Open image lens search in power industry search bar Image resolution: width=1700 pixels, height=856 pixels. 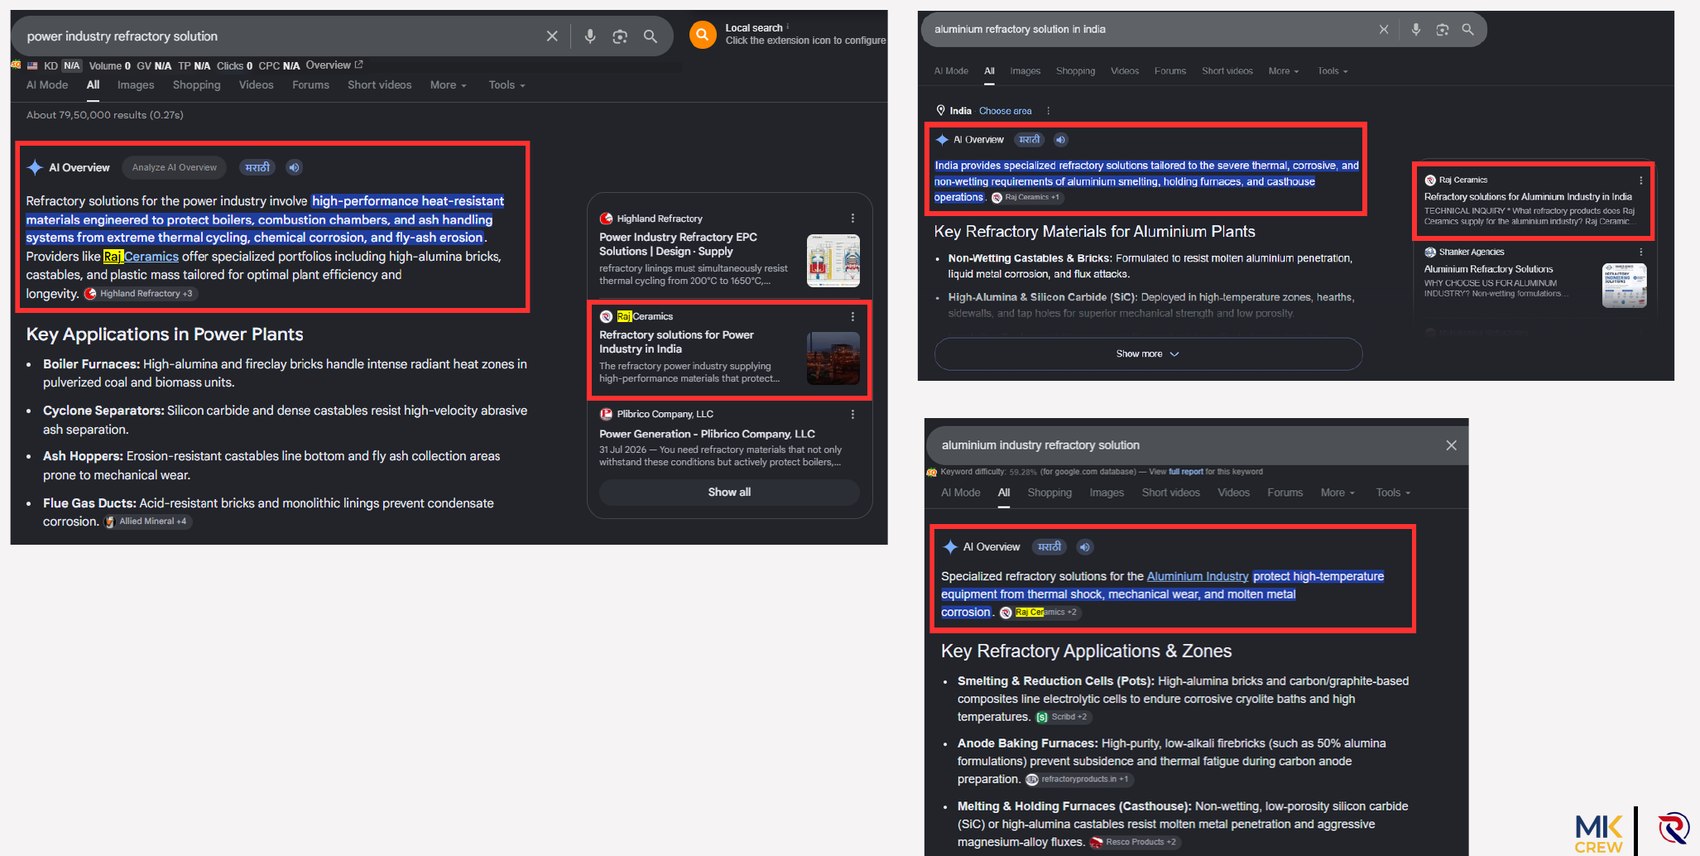pyautogui.click(x=620, y=36)
